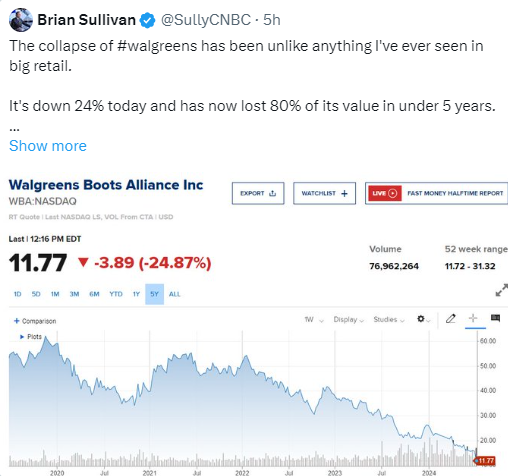Add stock via WATCHLIST button
Screen dimensions: 508x476
click(324, 193)
